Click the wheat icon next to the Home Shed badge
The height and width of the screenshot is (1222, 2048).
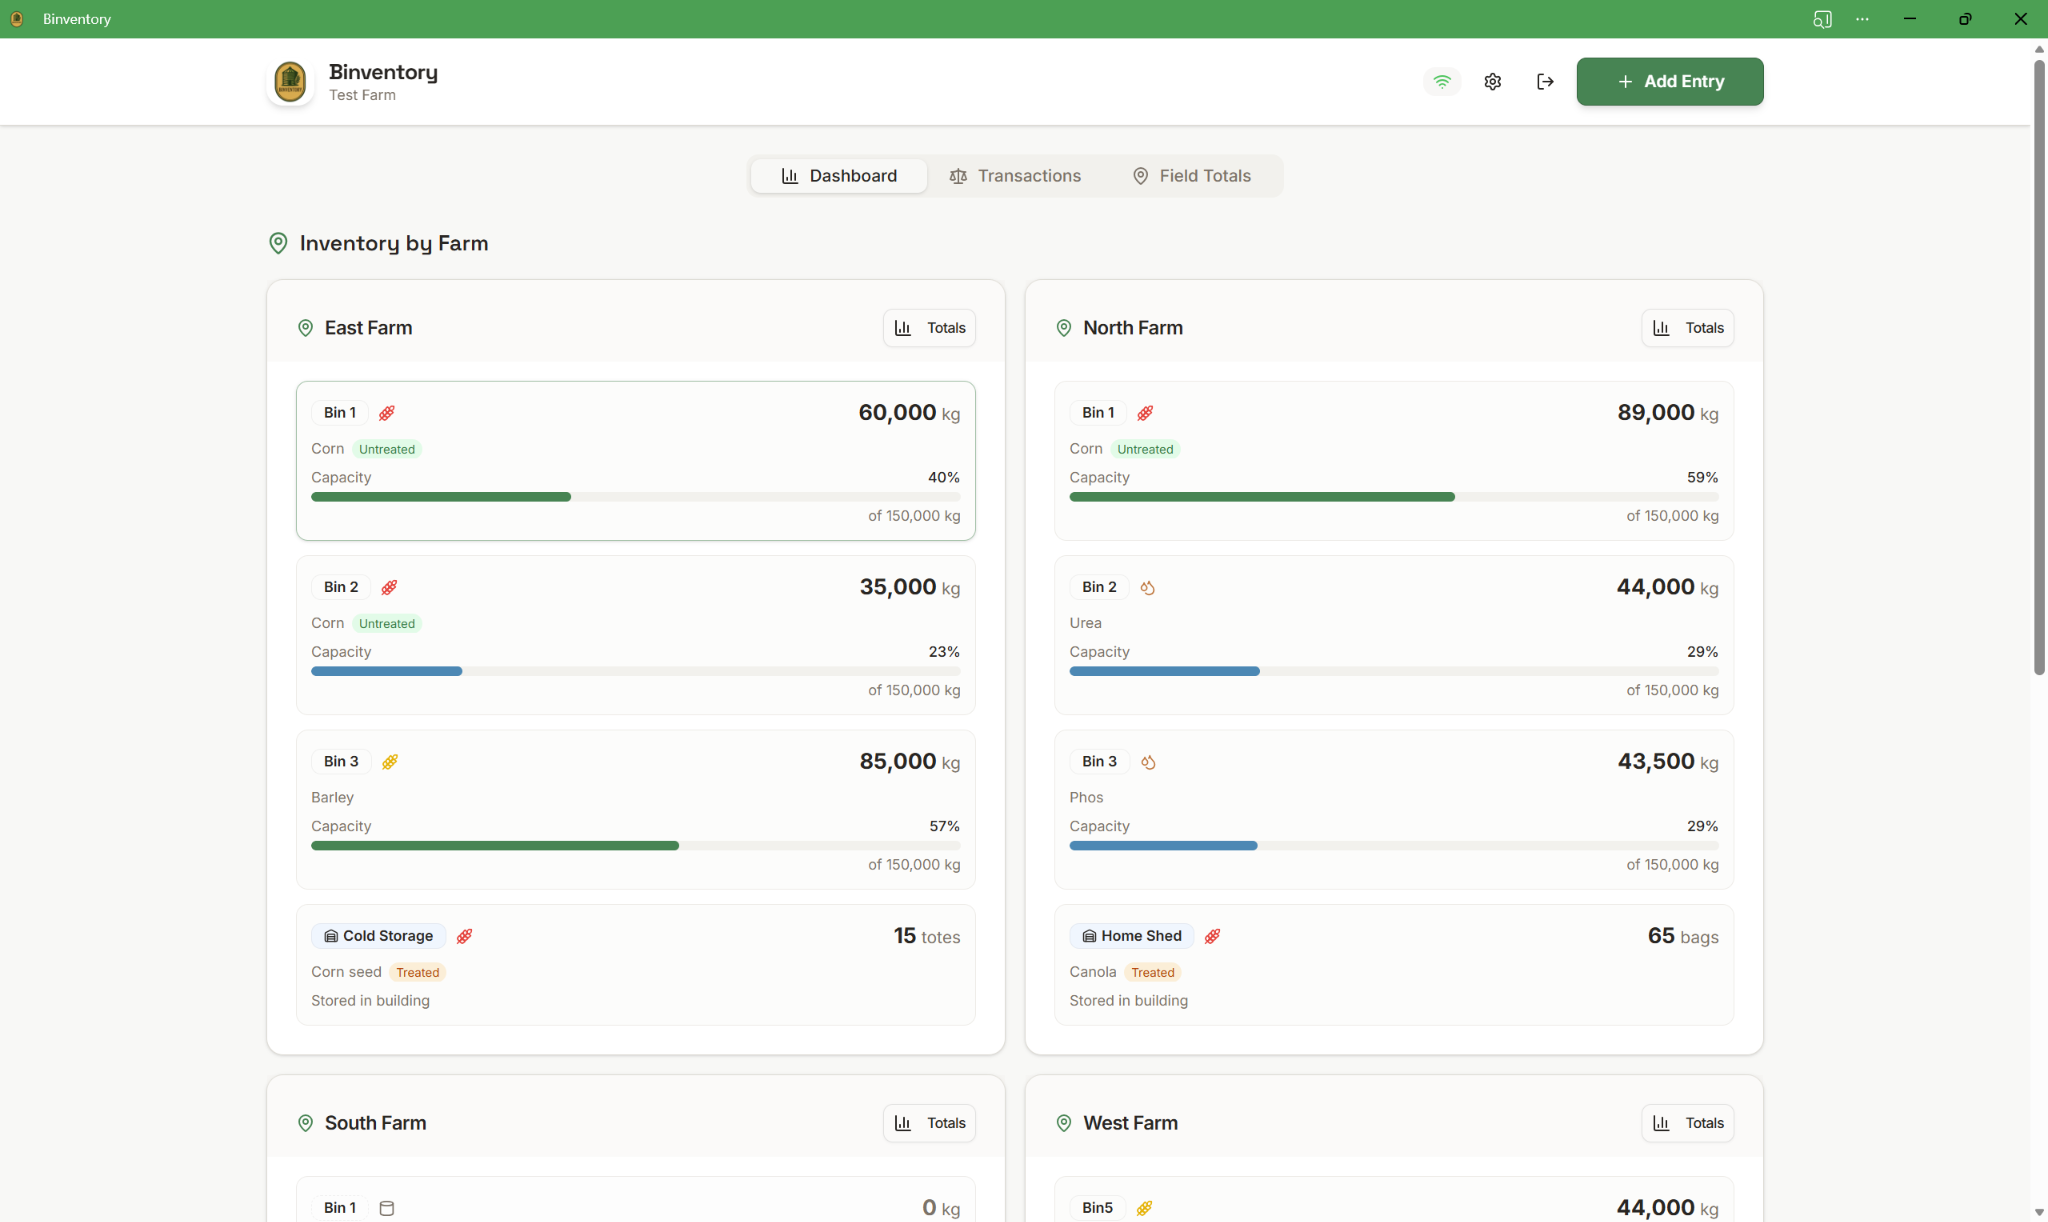tap(1212, 936)
